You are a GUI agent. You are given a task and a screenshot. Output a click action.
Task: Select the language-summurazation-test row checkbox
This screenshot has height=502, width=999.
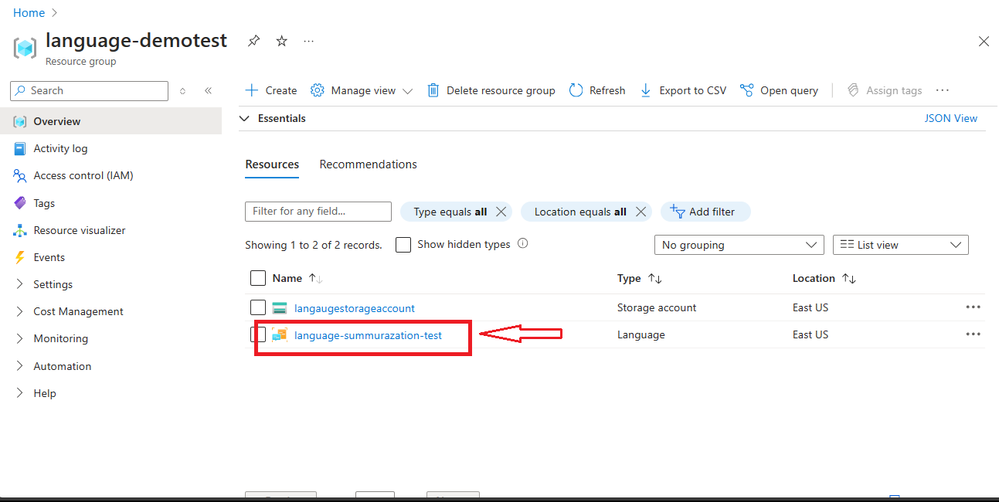pos(258,334)
